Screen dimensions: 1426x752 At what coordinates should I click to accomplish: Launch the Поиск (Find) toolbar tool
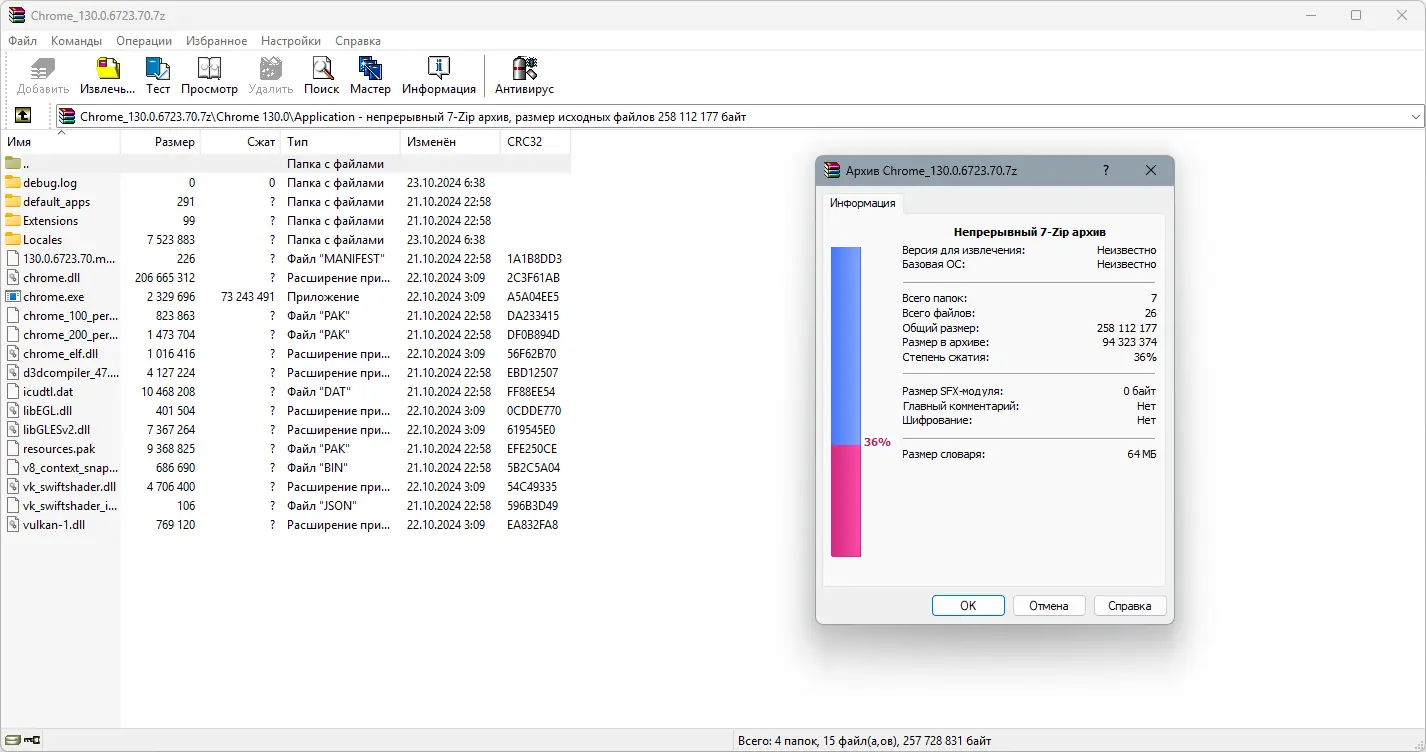point(321,68)
